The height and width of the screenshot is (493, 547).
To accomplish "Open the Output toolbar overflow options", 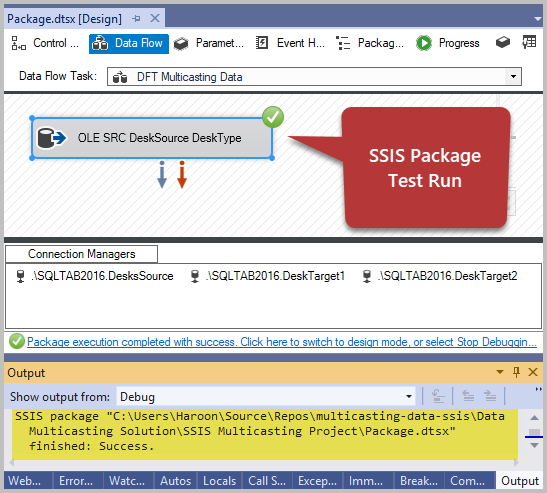I will 538,389.
